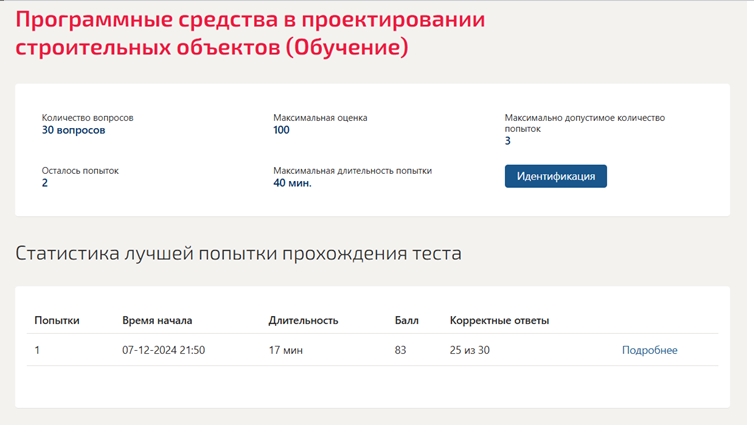
Task: Click the Статистика лучшей попытки heading
Action: pos(238,253)
